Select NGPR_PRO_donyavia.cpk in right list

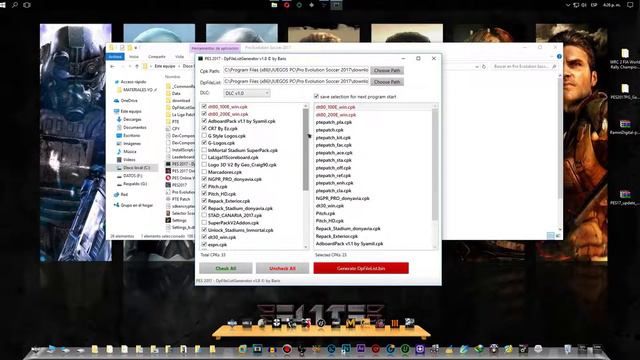(342, 198)
